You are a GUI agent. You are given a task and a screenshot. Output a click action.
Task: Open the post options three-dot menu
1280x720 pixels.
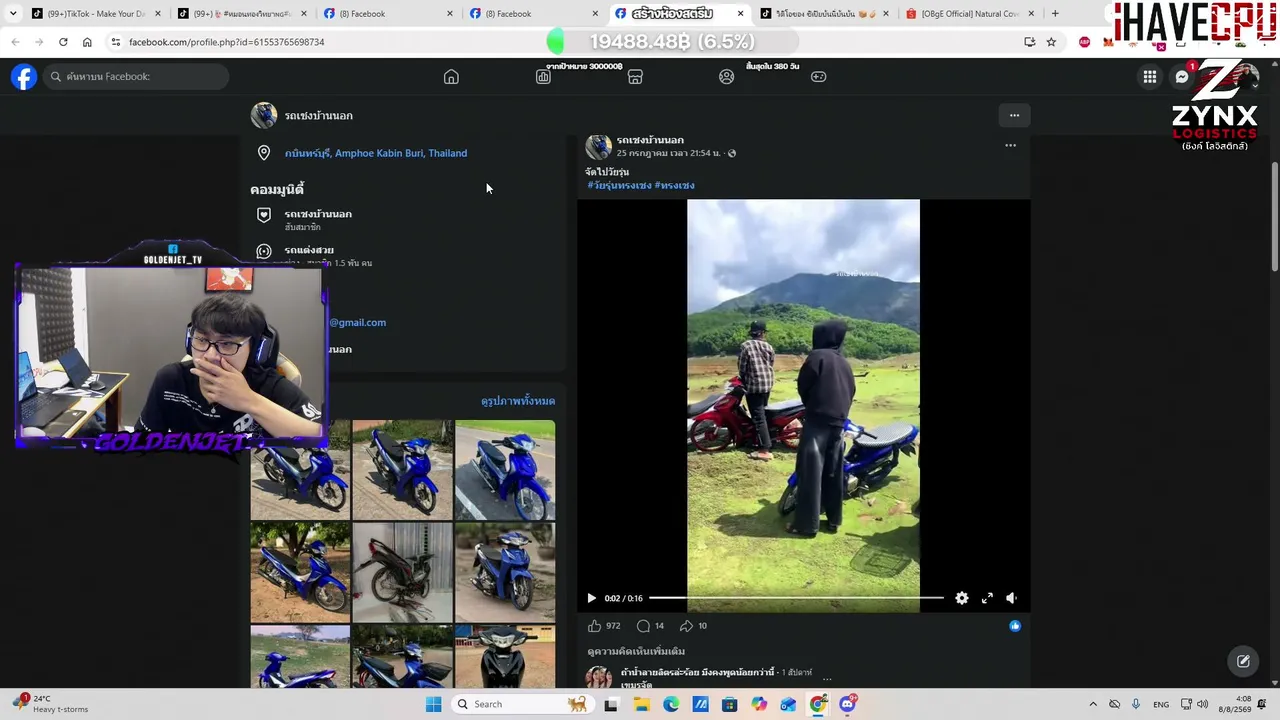[x=1010, y=146]
